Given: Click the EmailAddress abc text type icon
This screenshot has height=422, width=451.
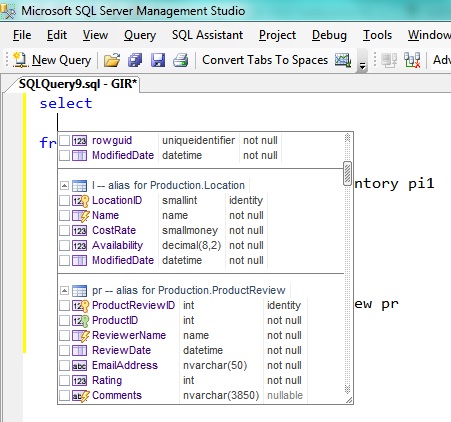Looking at the screenshot, I should coord(80,366).
